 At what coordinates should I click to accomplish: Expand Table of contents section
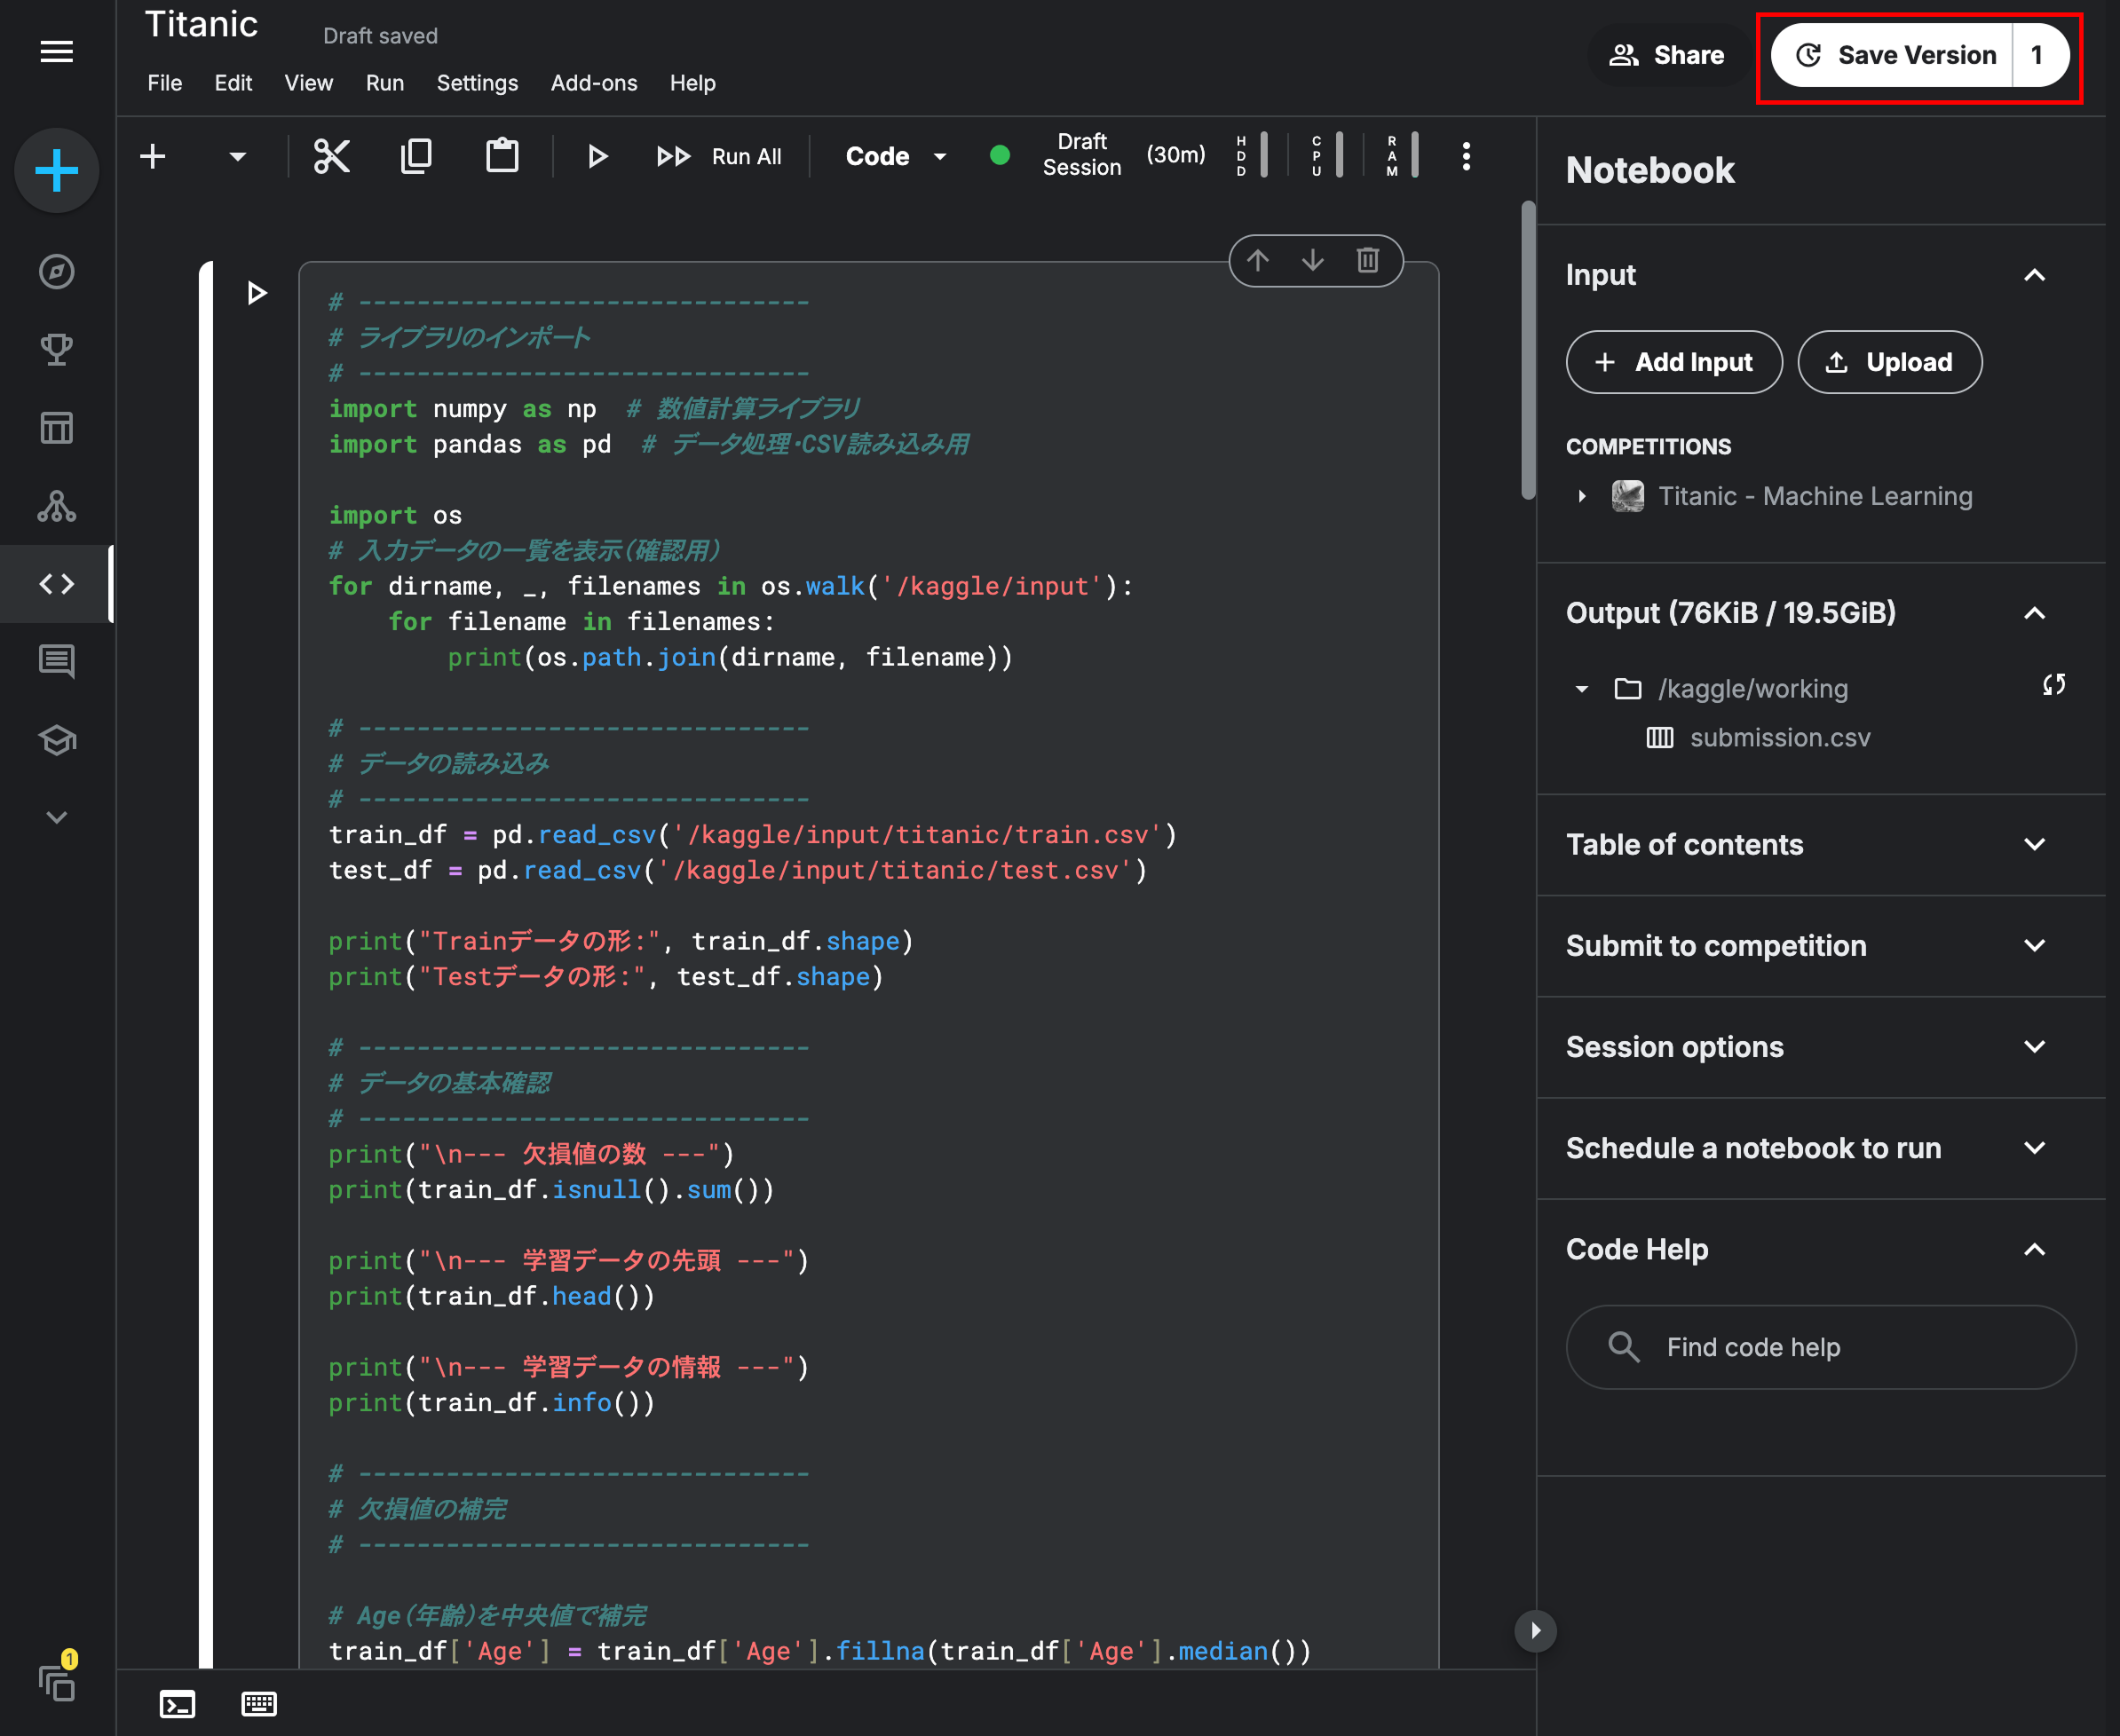point(2034,845)
